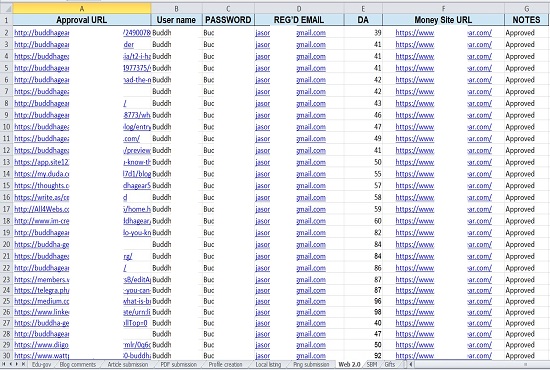Click the Buddh user name in row 12
The height and width of the screenshot is (370, 550).
[x=162, y=150]
